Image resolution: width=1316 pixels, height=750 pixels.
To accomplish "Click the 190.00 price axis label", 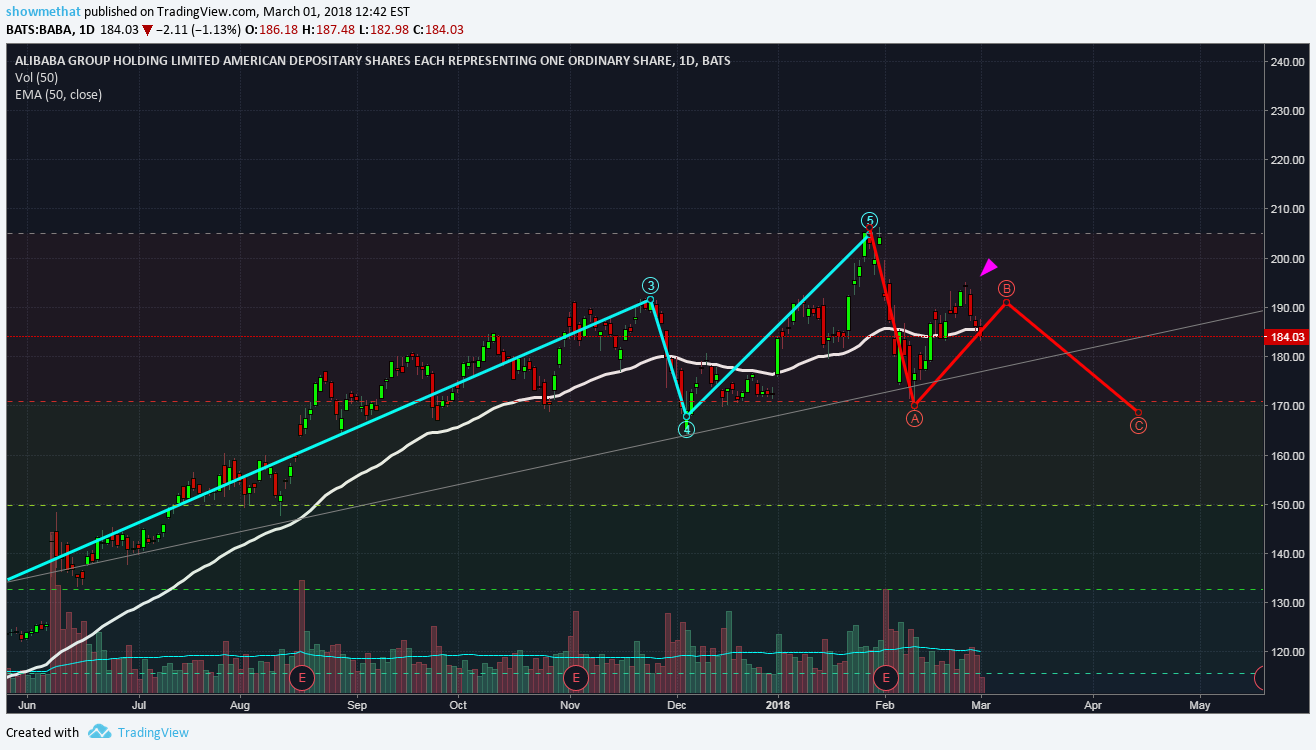I will [1286, 308].
